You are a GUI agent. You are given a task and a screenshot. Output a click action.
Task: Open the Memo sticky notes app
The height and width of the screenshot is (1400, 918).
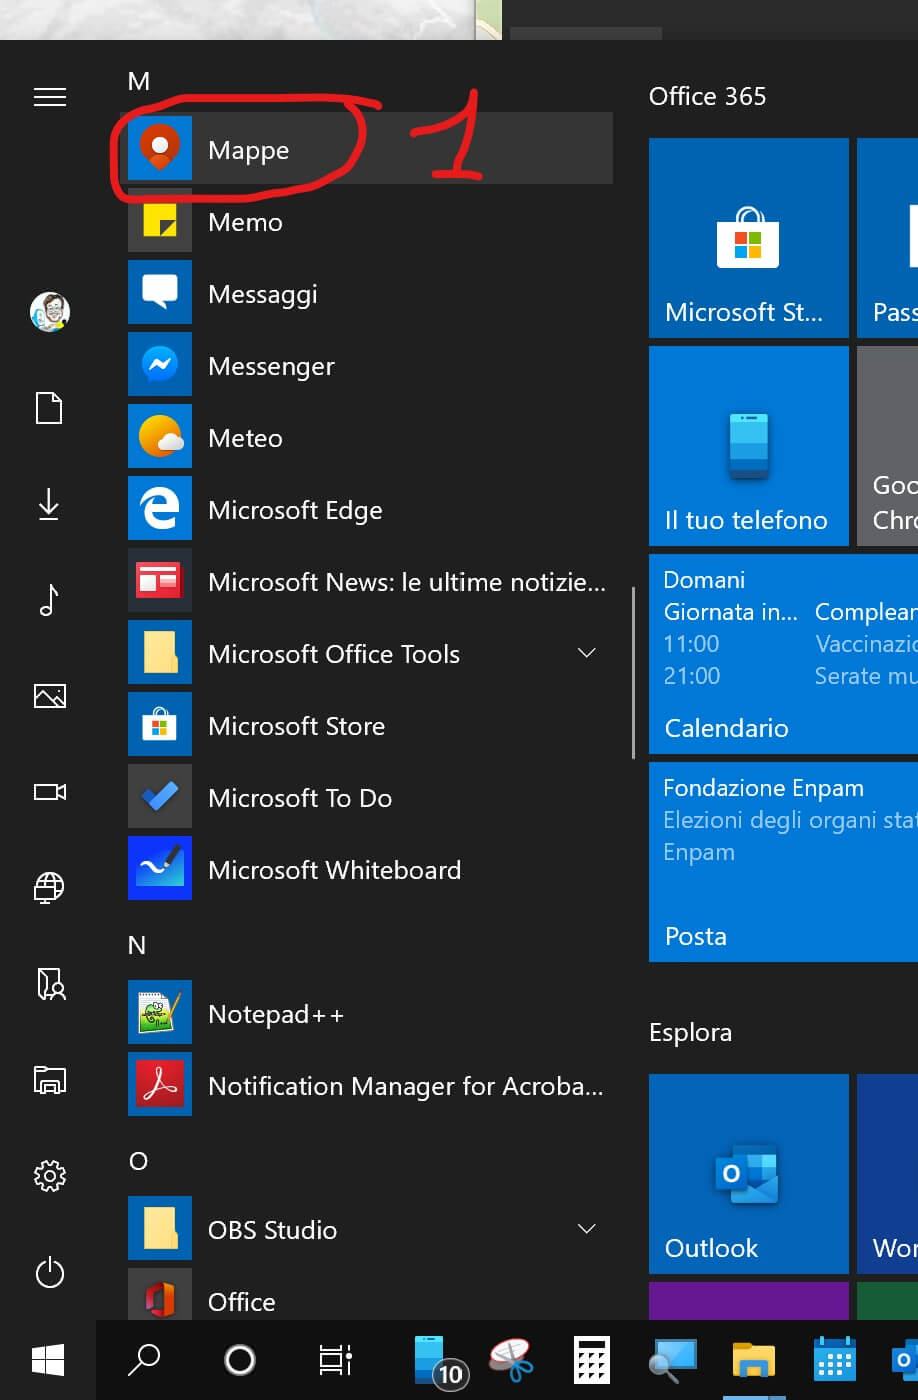tap(245, 222)
